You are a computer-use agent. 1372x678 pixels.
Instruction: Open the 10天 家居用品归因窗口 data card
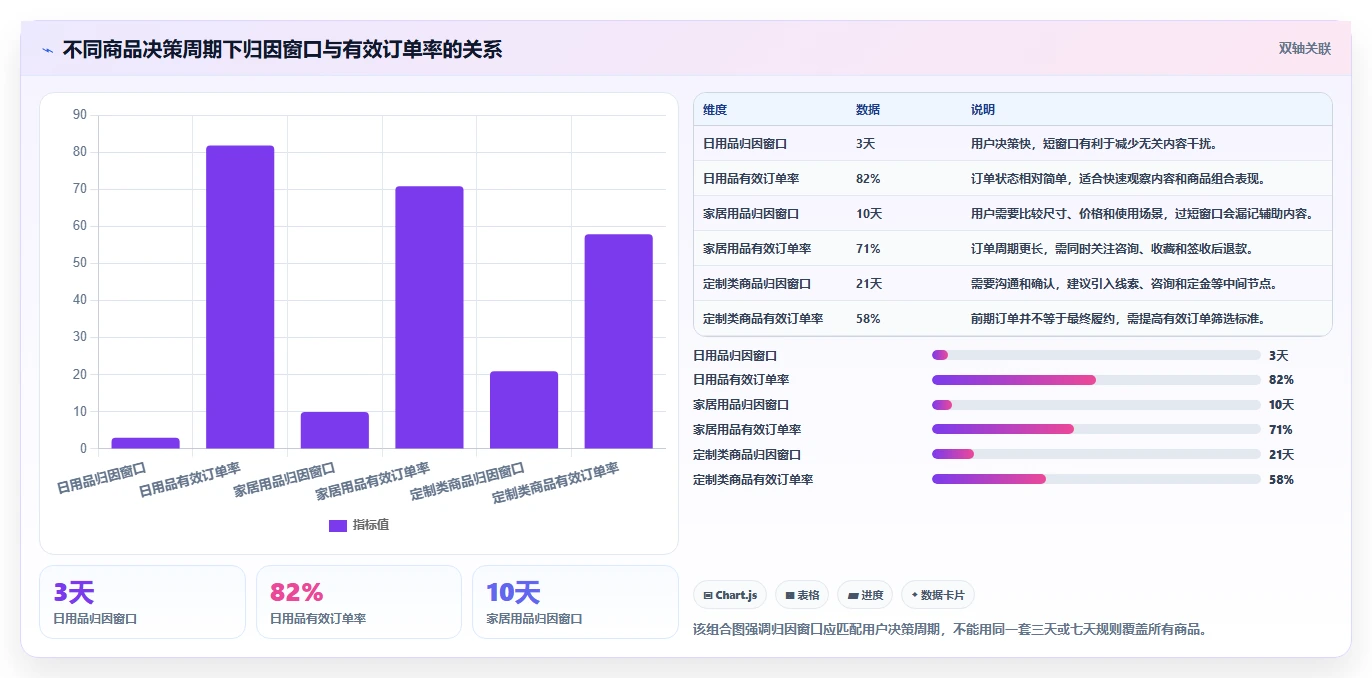coord(575,602)
